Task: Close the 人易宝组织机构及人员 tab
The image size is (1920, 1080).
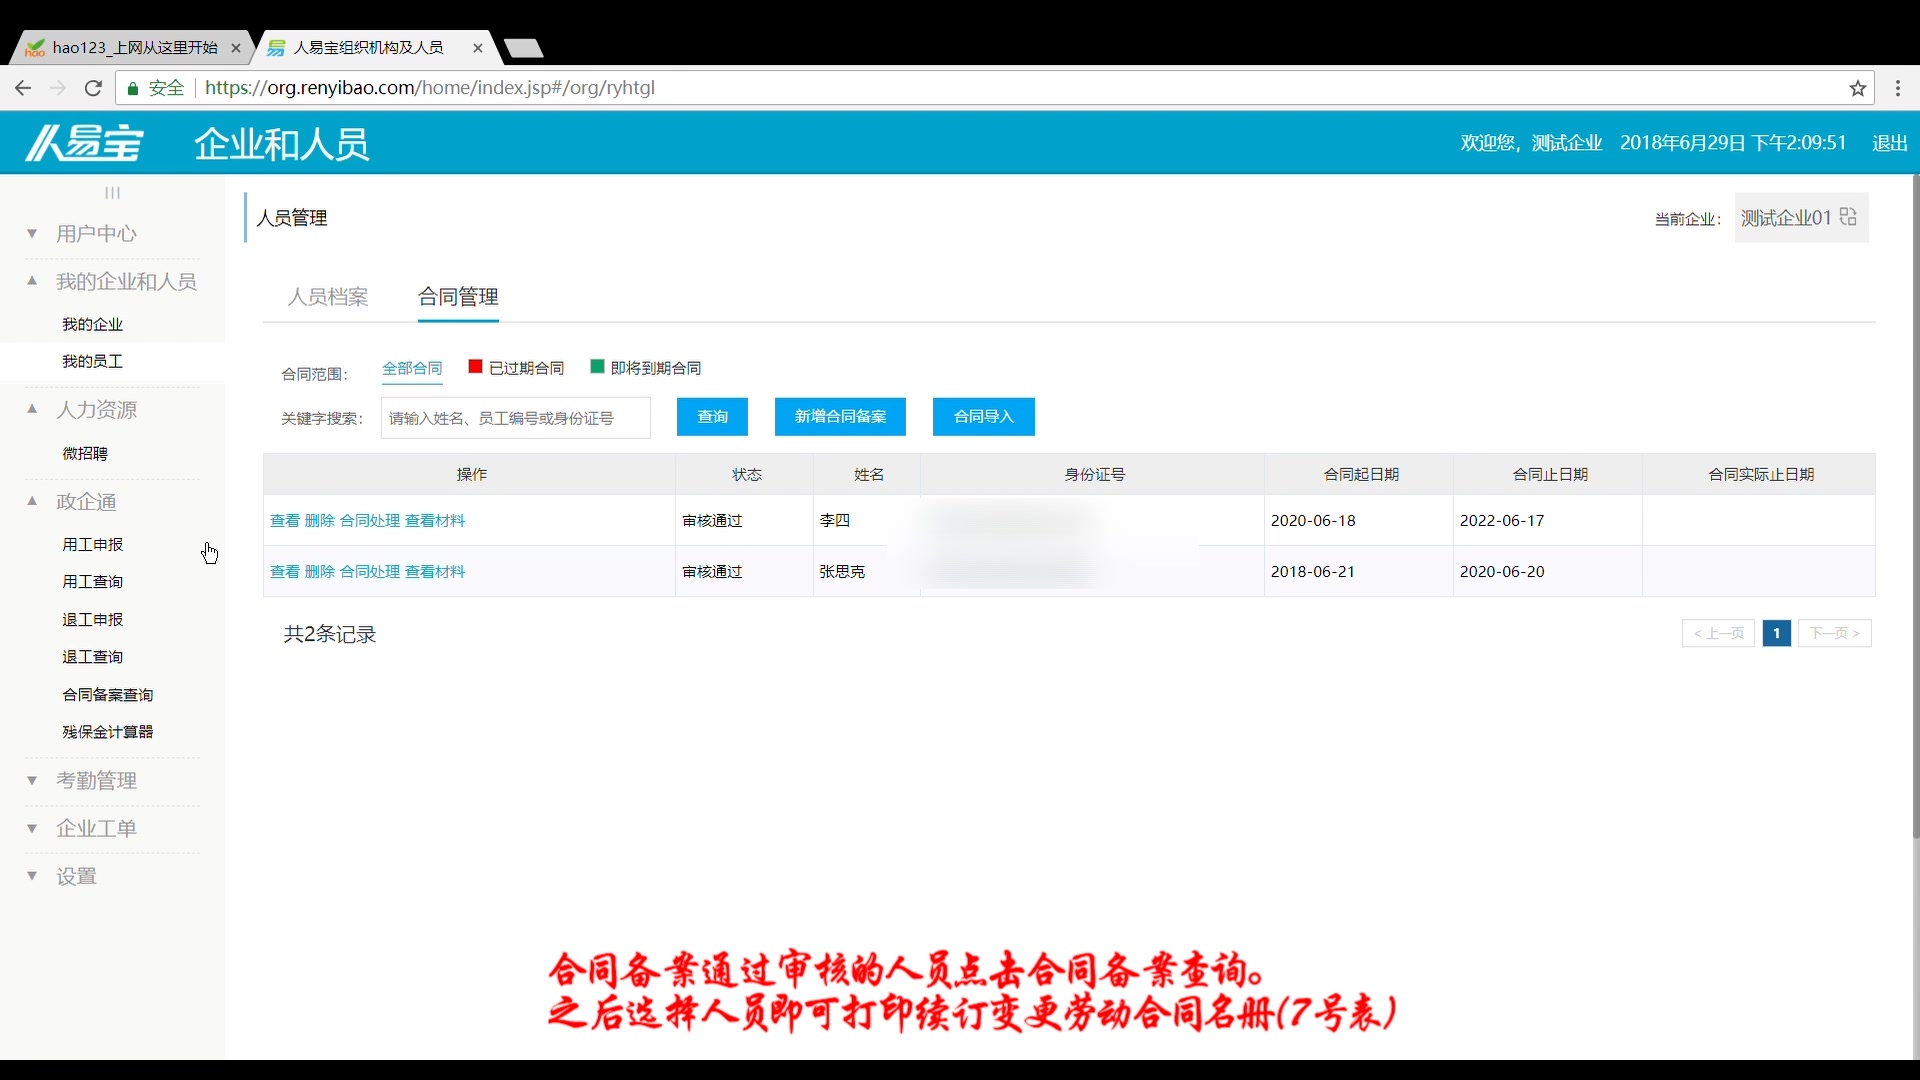Action: coord(478,48)
